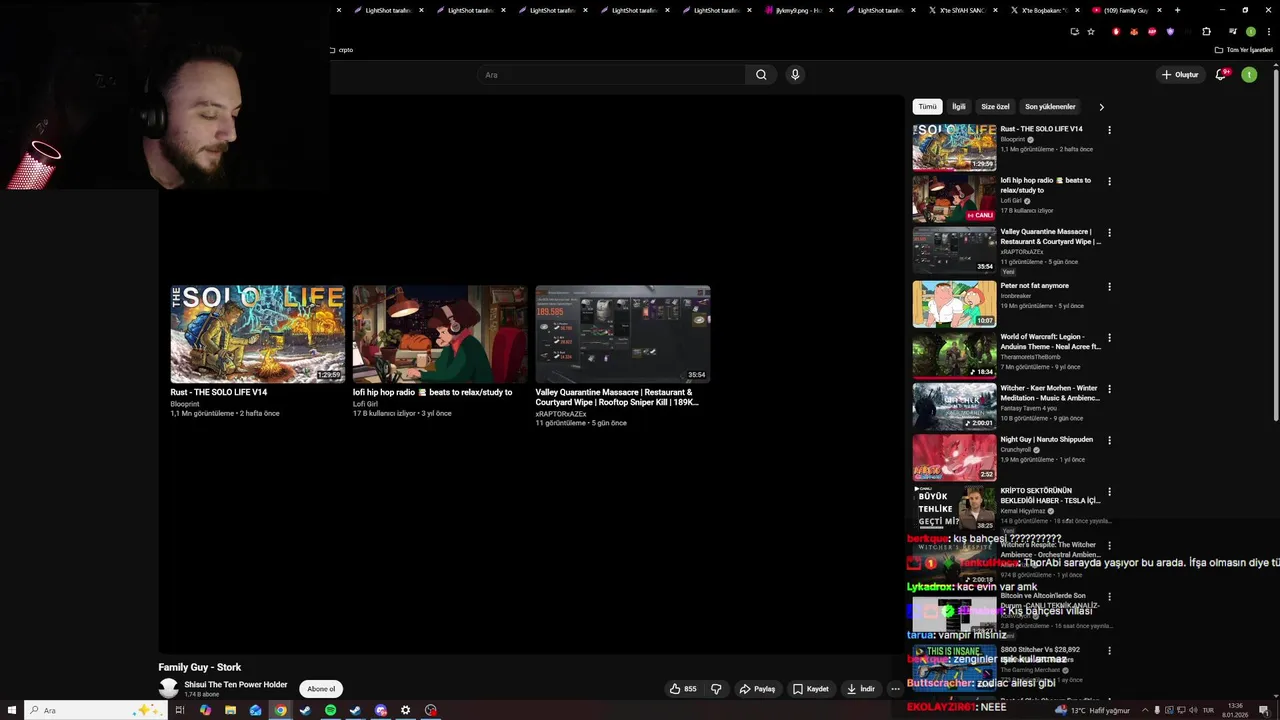Share the video using Paylaş
The height and width of the screenshot is (720, 1280).
pos(757,689)
